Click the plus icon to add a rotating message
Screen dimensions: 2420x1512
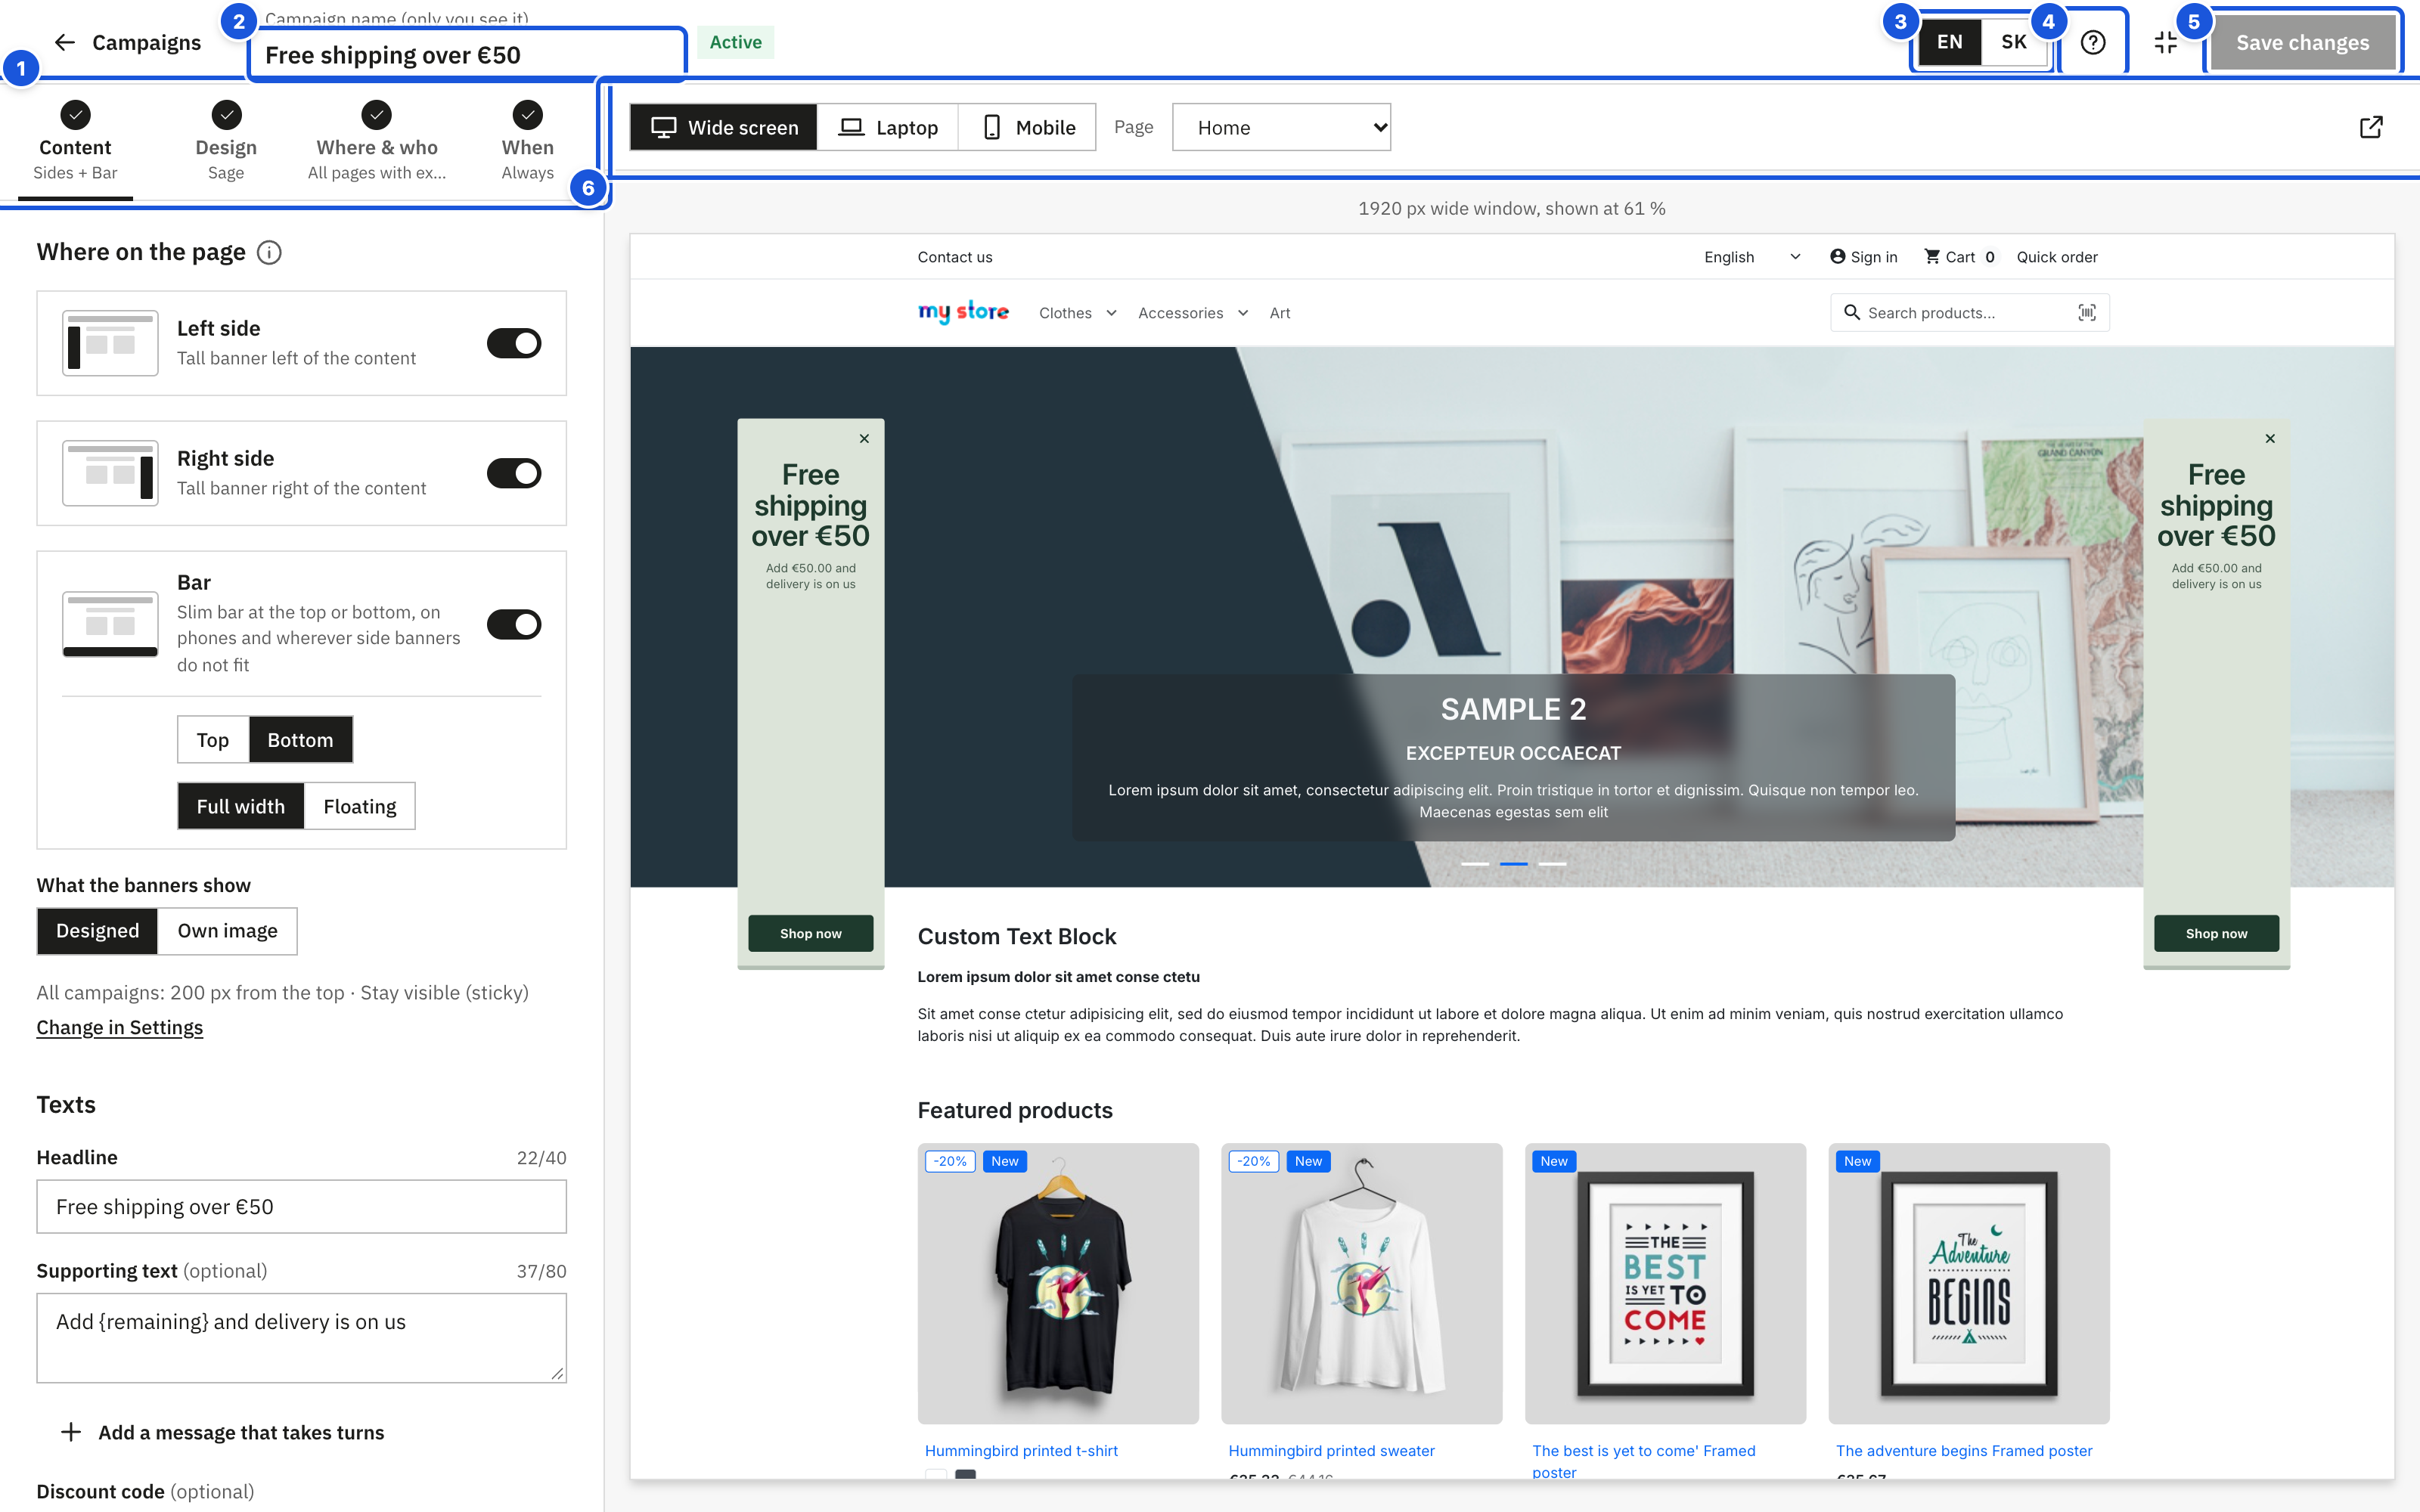pos(71,1432)
